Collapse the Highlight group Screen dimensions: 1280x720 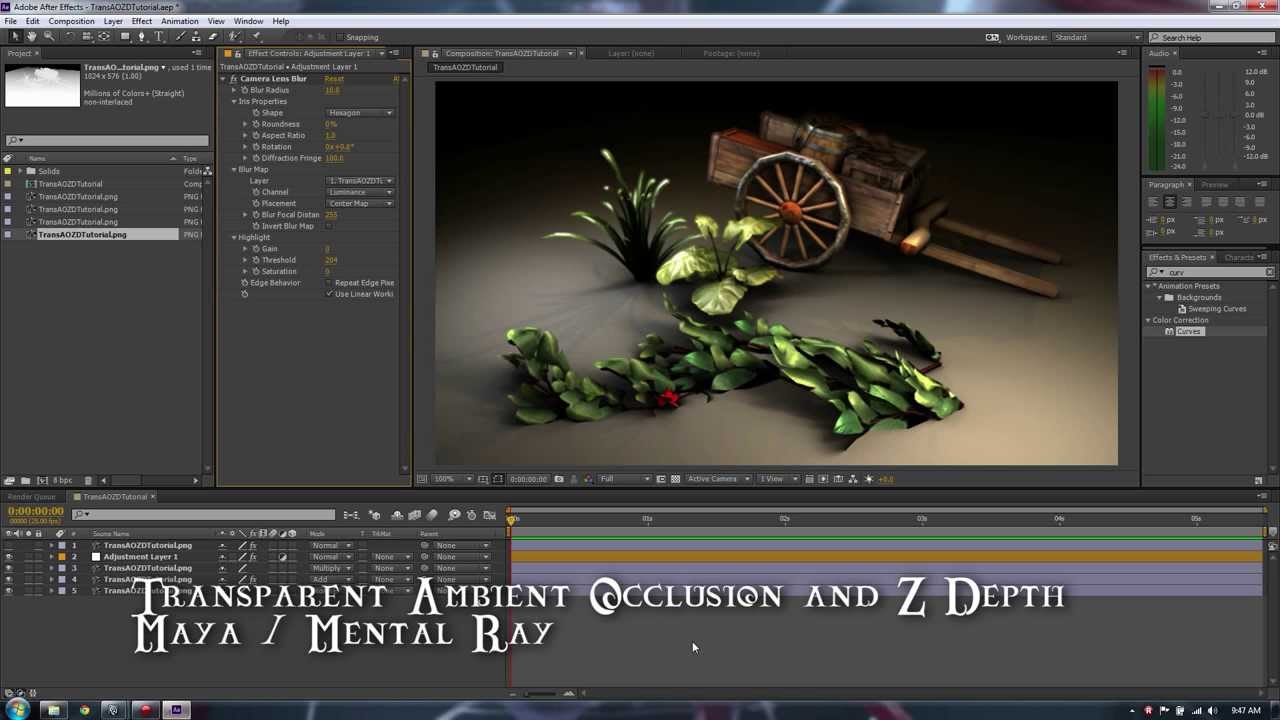(234, 237)
